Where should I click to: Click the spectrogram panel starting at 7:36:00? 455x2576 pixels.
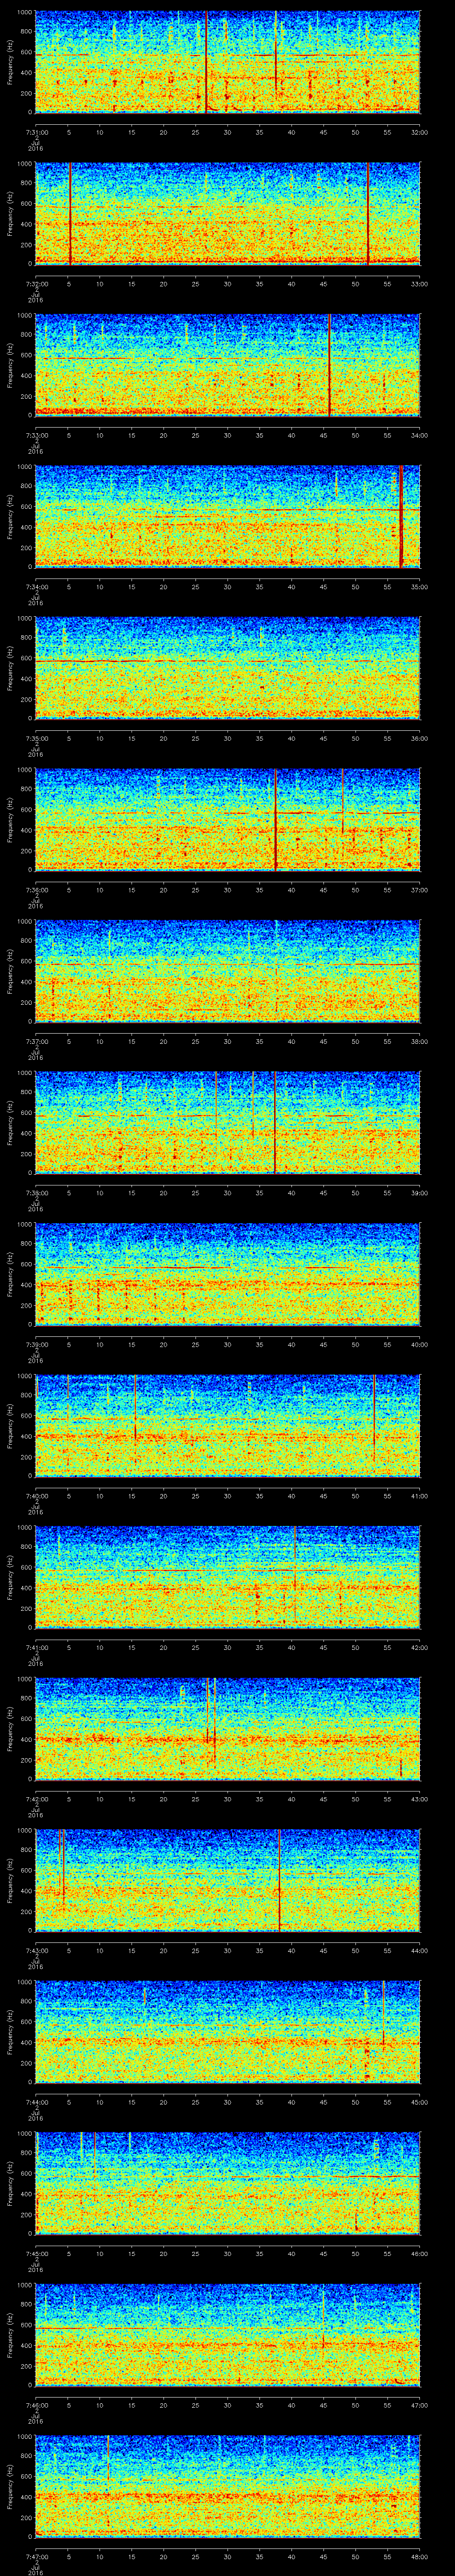[228, 820]
